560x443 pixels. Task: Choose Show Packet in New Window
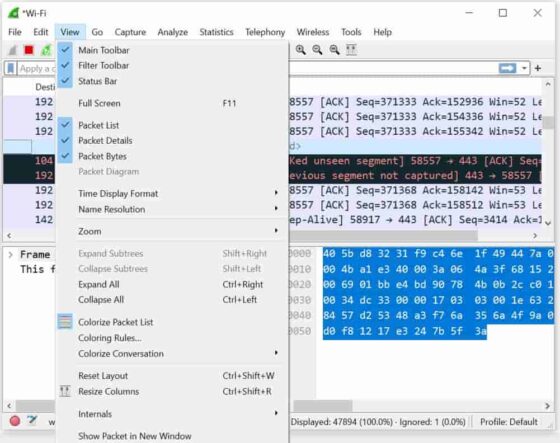[x=172, y=436]
